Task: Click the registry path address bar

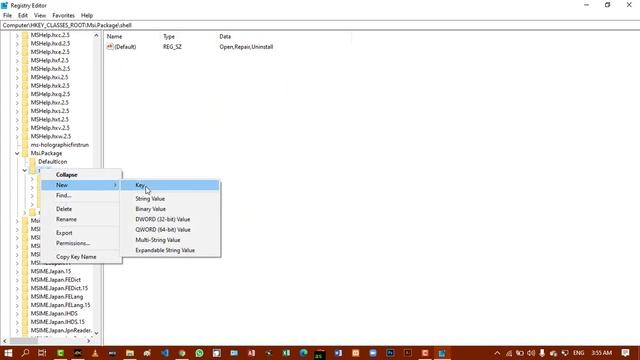Action: coord(320,25)
